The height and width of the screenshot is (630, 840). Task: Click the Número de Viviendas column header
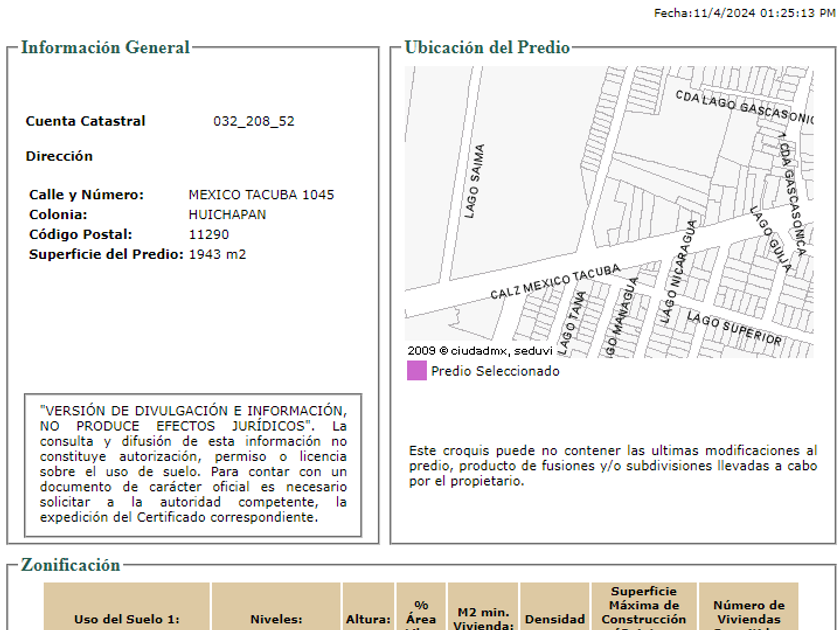pyautogui.click(x=748, y=611)
